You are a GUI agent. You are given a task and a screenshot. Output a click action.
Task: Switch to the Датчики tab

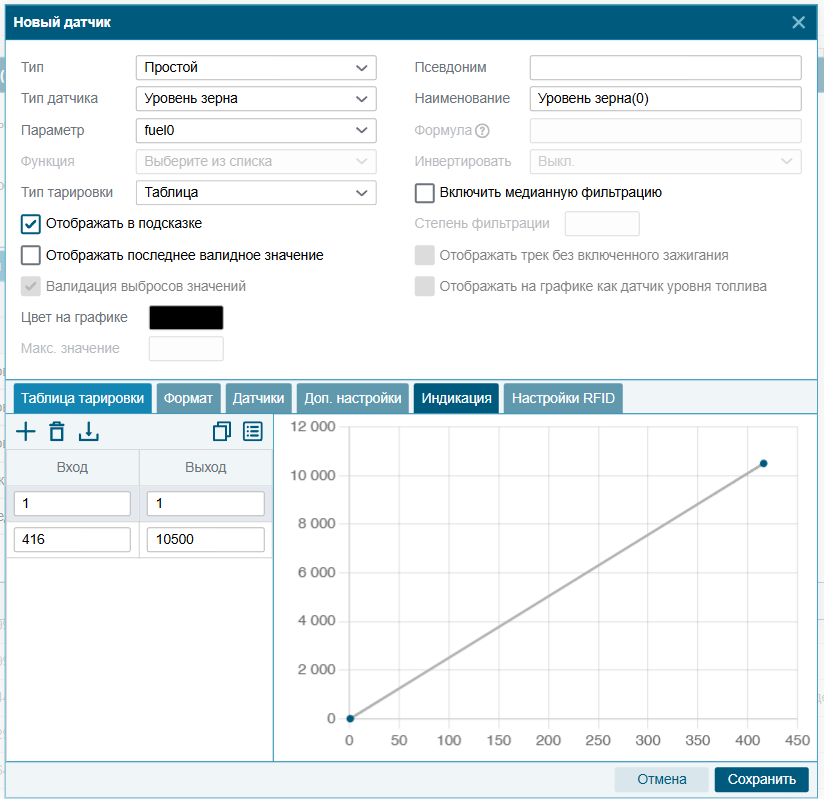259,398
